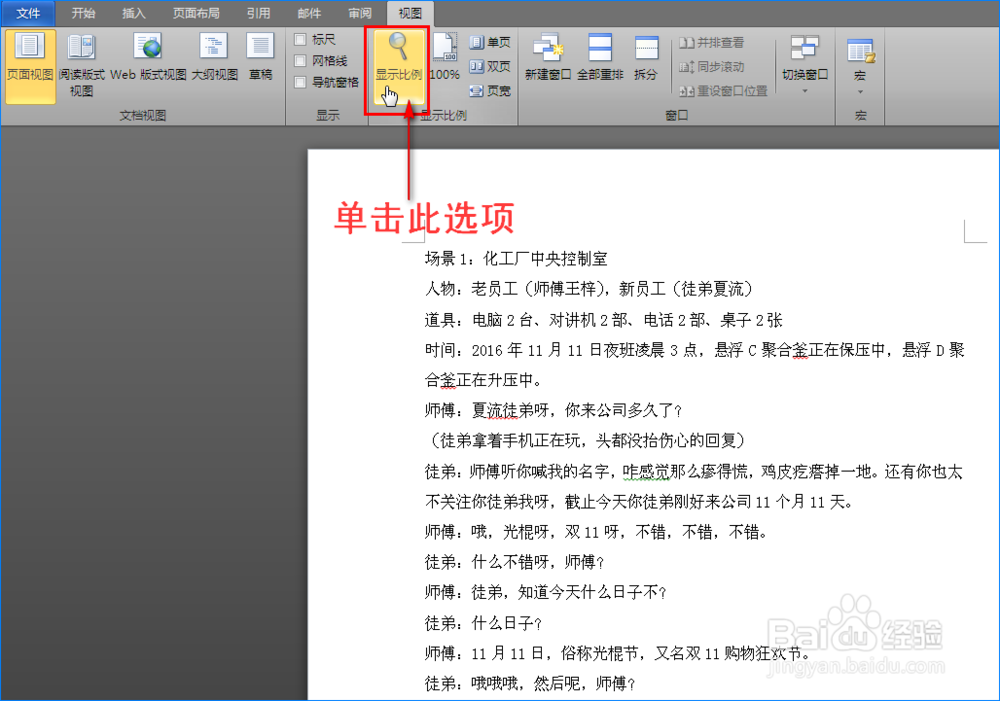Image resolution: width=1000 pixels, height=701 pixels.
Task: Open the 显示比例 zoom dialog
Action: click(x=399, y=66)
